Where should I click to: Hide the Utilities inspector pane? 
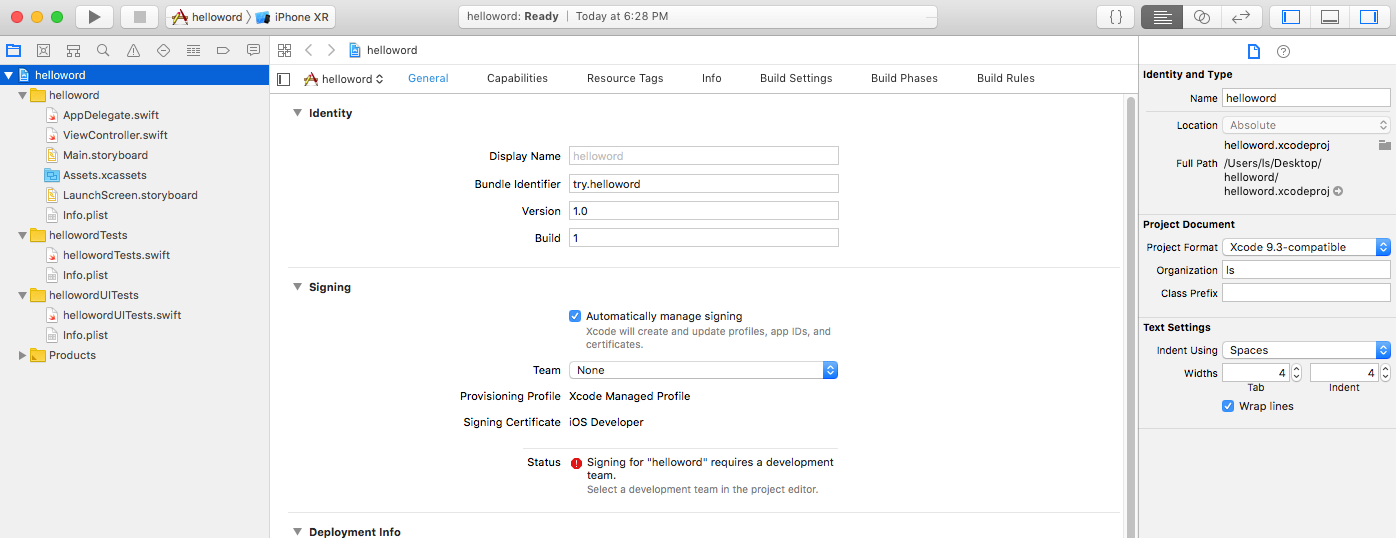pyautogui.click(x=1369, y=16)
